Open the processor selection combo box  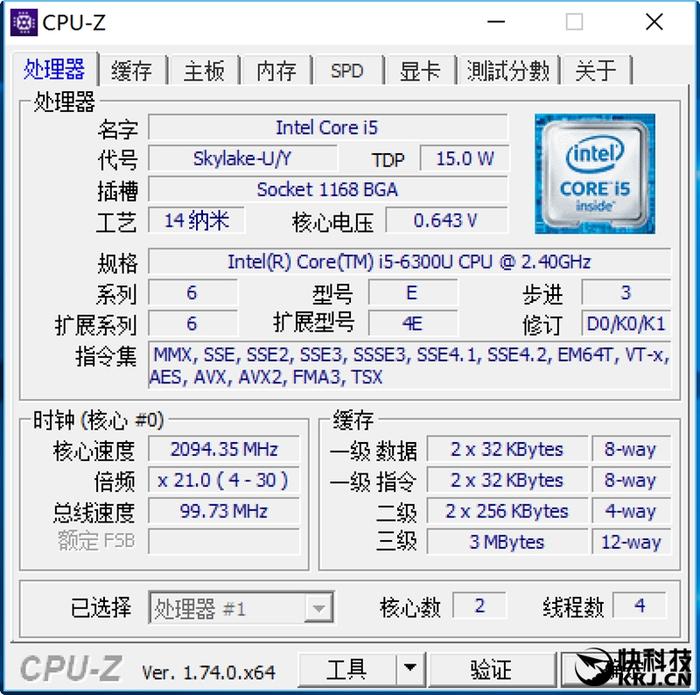241,608
